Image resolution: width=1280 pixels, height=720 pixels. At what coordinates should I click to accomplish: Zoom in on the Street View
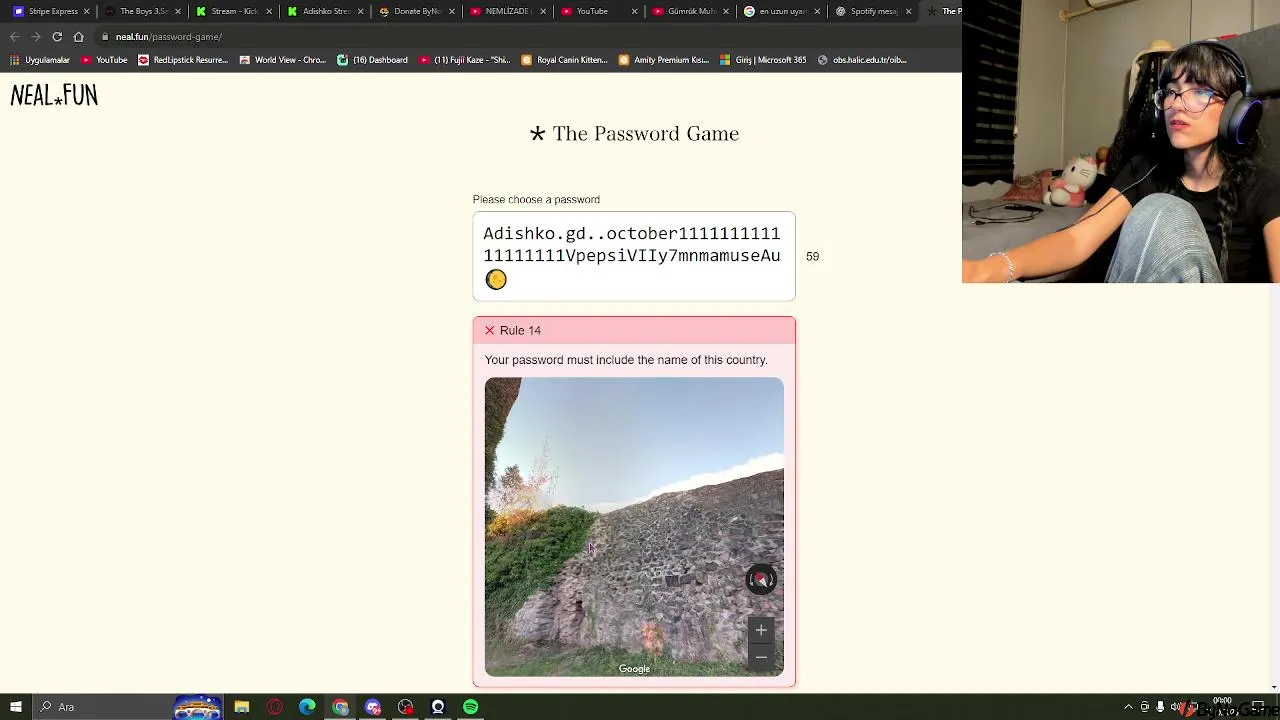761,630
